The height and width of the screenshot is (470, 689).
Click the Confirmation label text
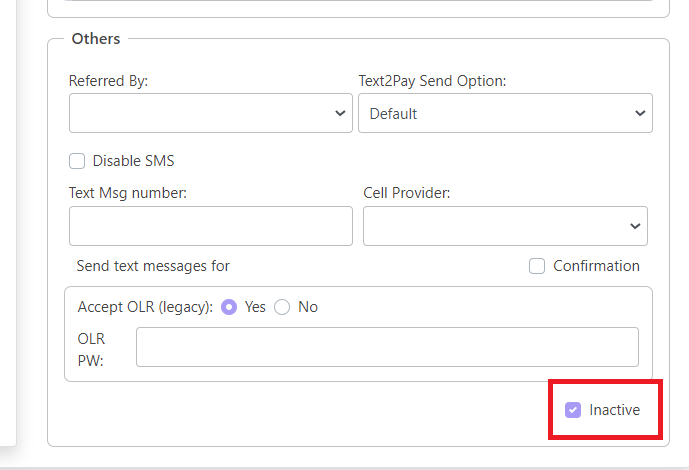tap(596, 266)
